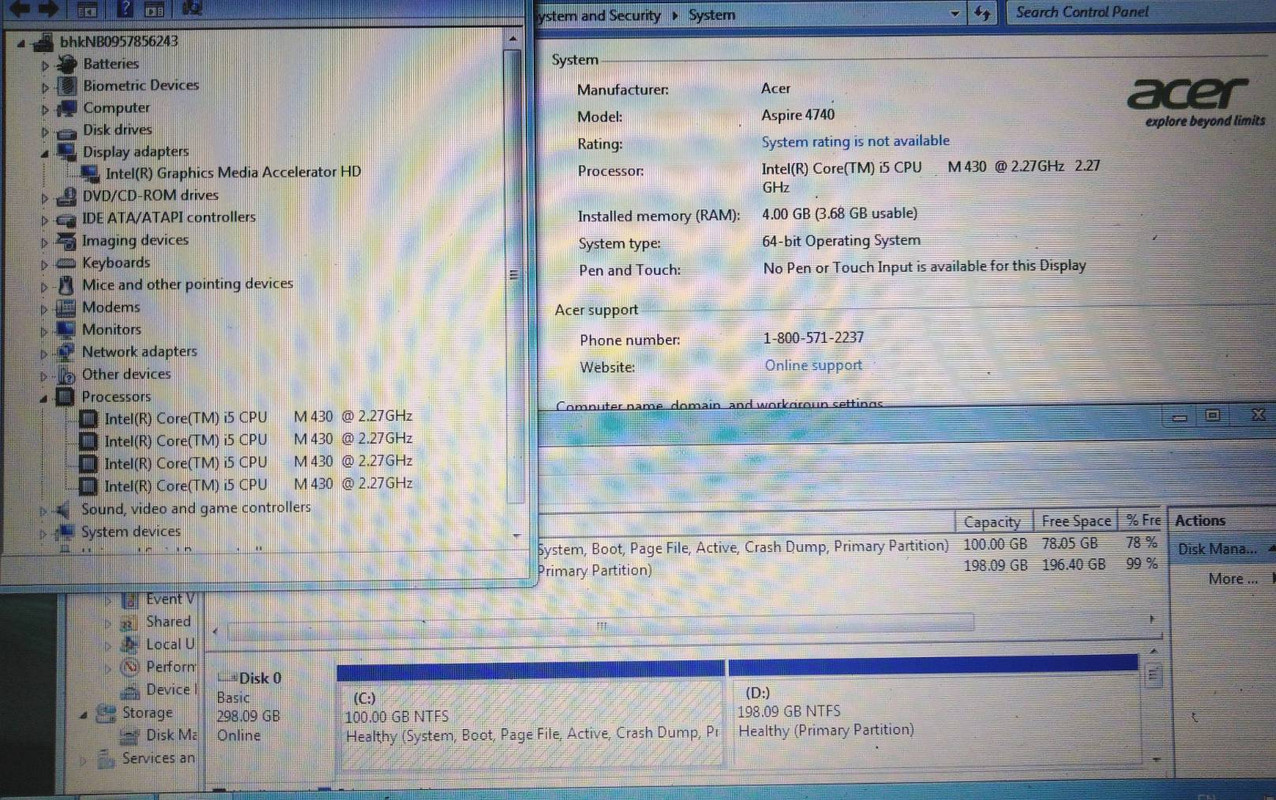
Task: Select the (C:) 100.00 GB NTFS partition
Action: pyautogui.click(x=531, y=724)
